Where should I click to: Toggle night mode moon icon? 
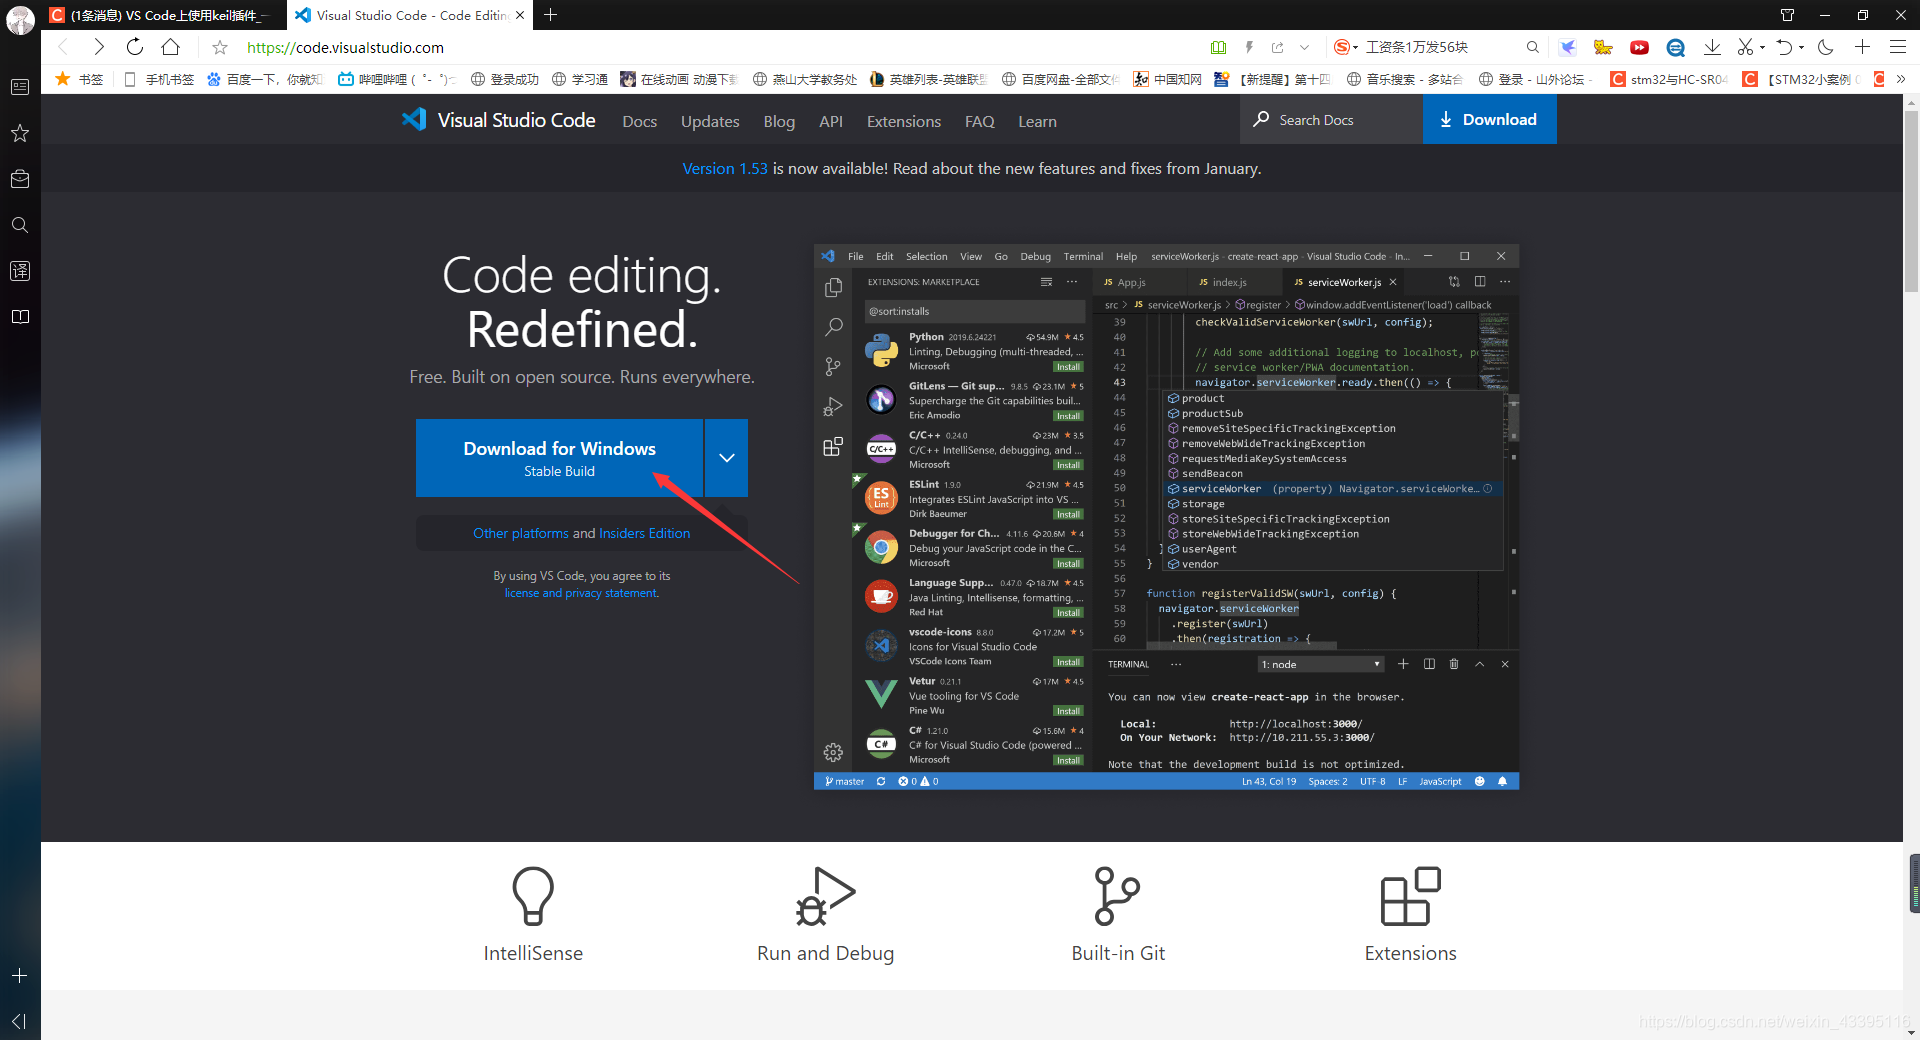1826,47
